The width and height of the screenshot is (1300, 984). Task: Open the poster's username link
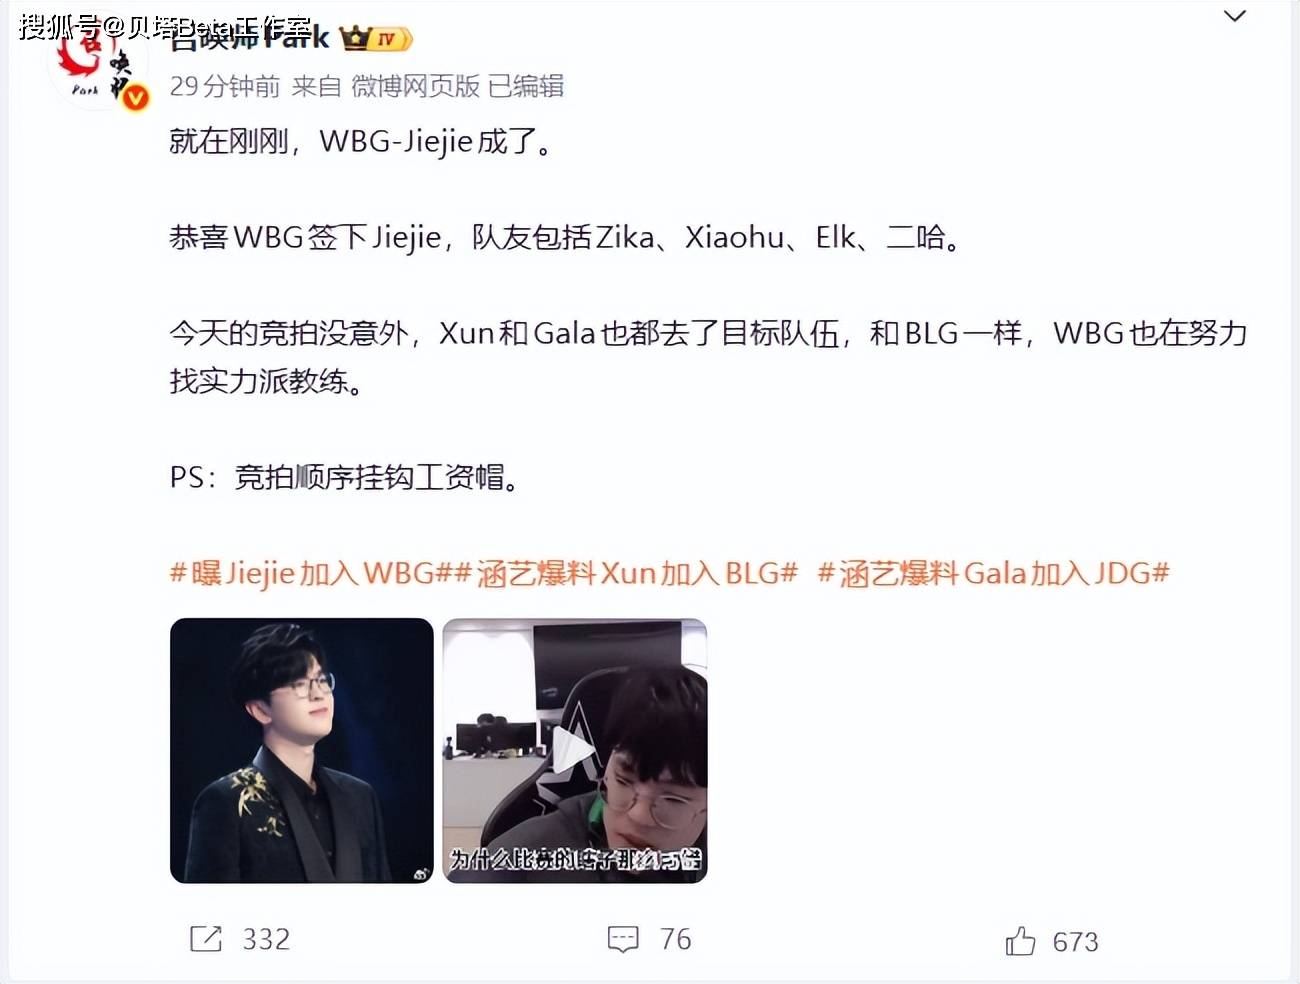click(249, 38)
